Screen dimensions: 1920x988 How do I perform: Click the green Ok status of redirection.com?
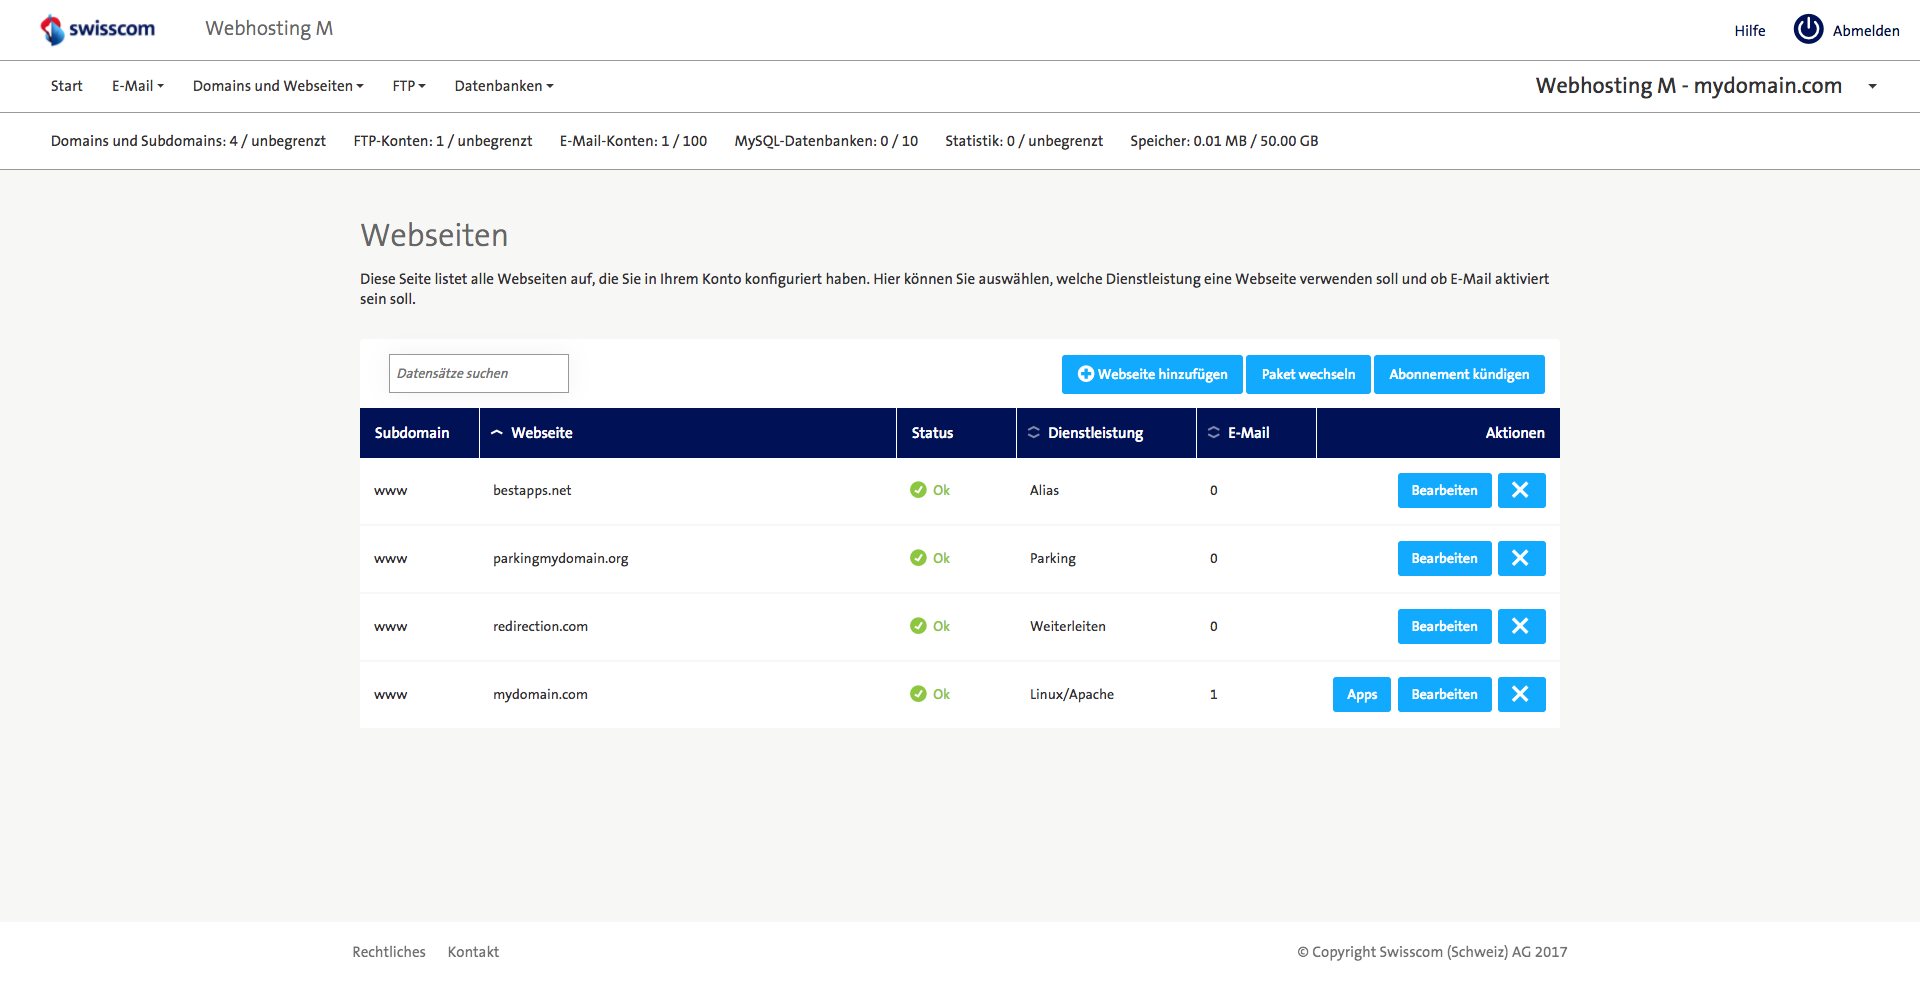930,626
